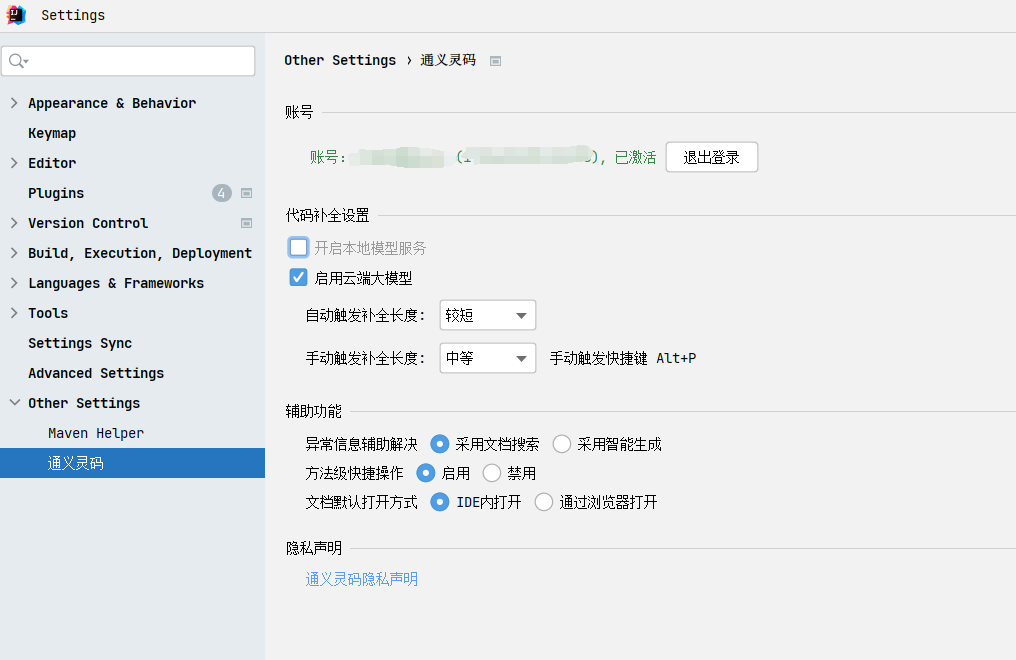This screenshot has width=1016, height=660.
Task: Expand Build, Execution, Deployment node
Action: pyautogui.click(x=14, y=253)
